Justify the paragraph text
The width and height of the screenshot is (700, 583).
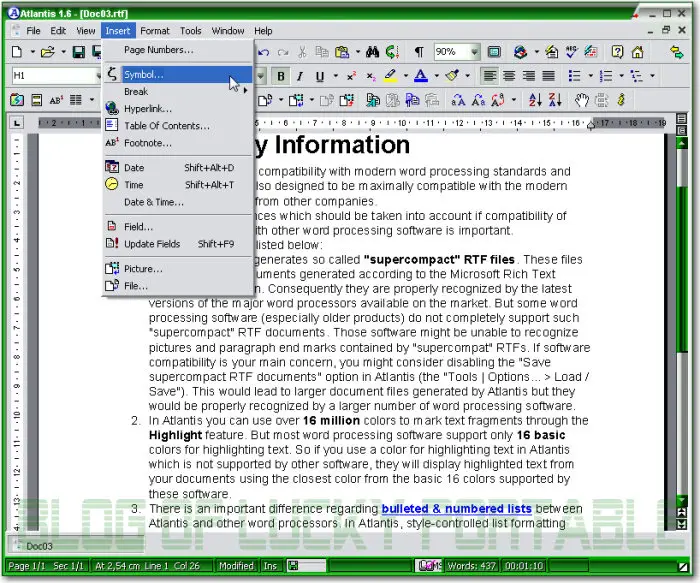pos(549,76)
